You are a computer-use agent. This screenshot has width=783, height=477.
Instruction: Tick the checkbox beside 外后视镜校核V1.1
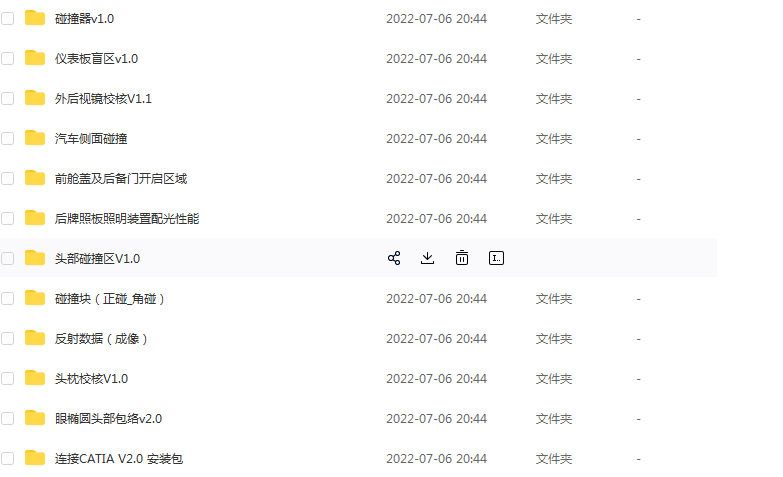pyautogui.click(x=7, y=98)
